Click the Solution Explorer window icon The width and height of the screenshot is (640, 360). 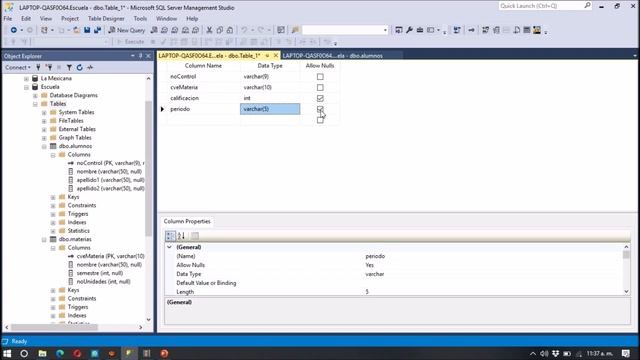point(399,30)
